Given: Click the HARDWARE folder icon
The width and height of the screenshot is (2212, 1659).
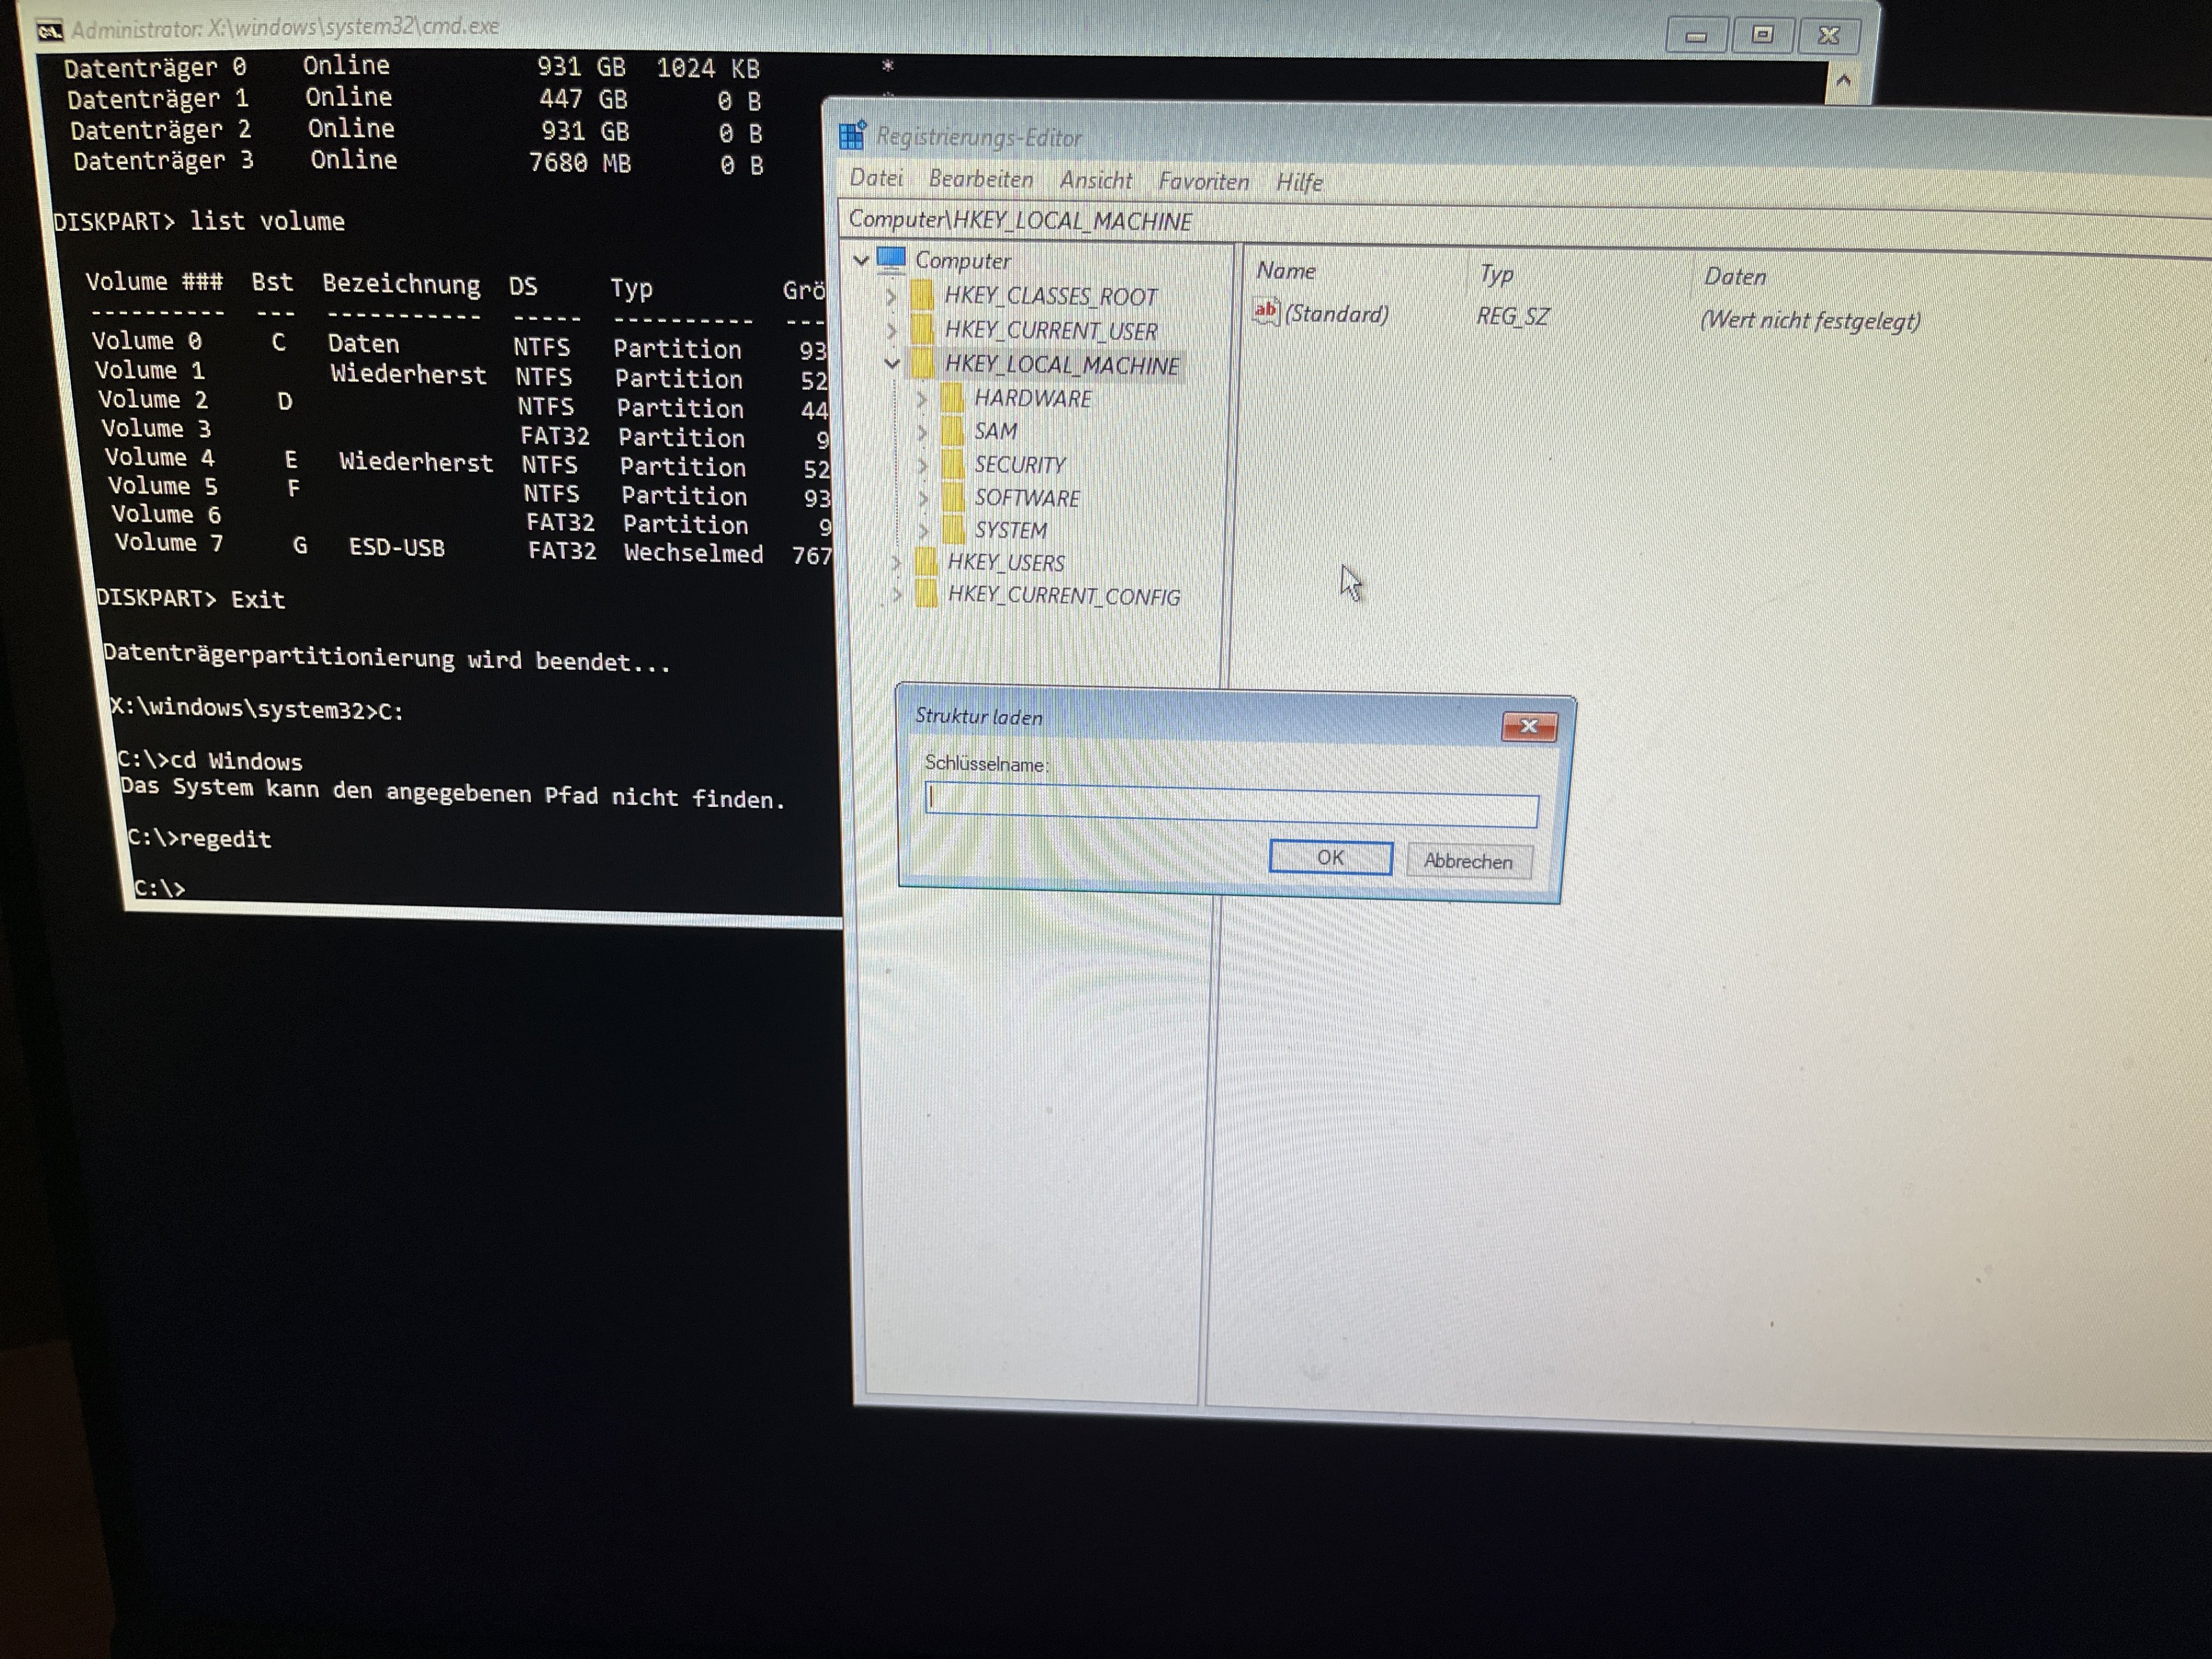Looking at the screenshot, I should coord(952,398).
